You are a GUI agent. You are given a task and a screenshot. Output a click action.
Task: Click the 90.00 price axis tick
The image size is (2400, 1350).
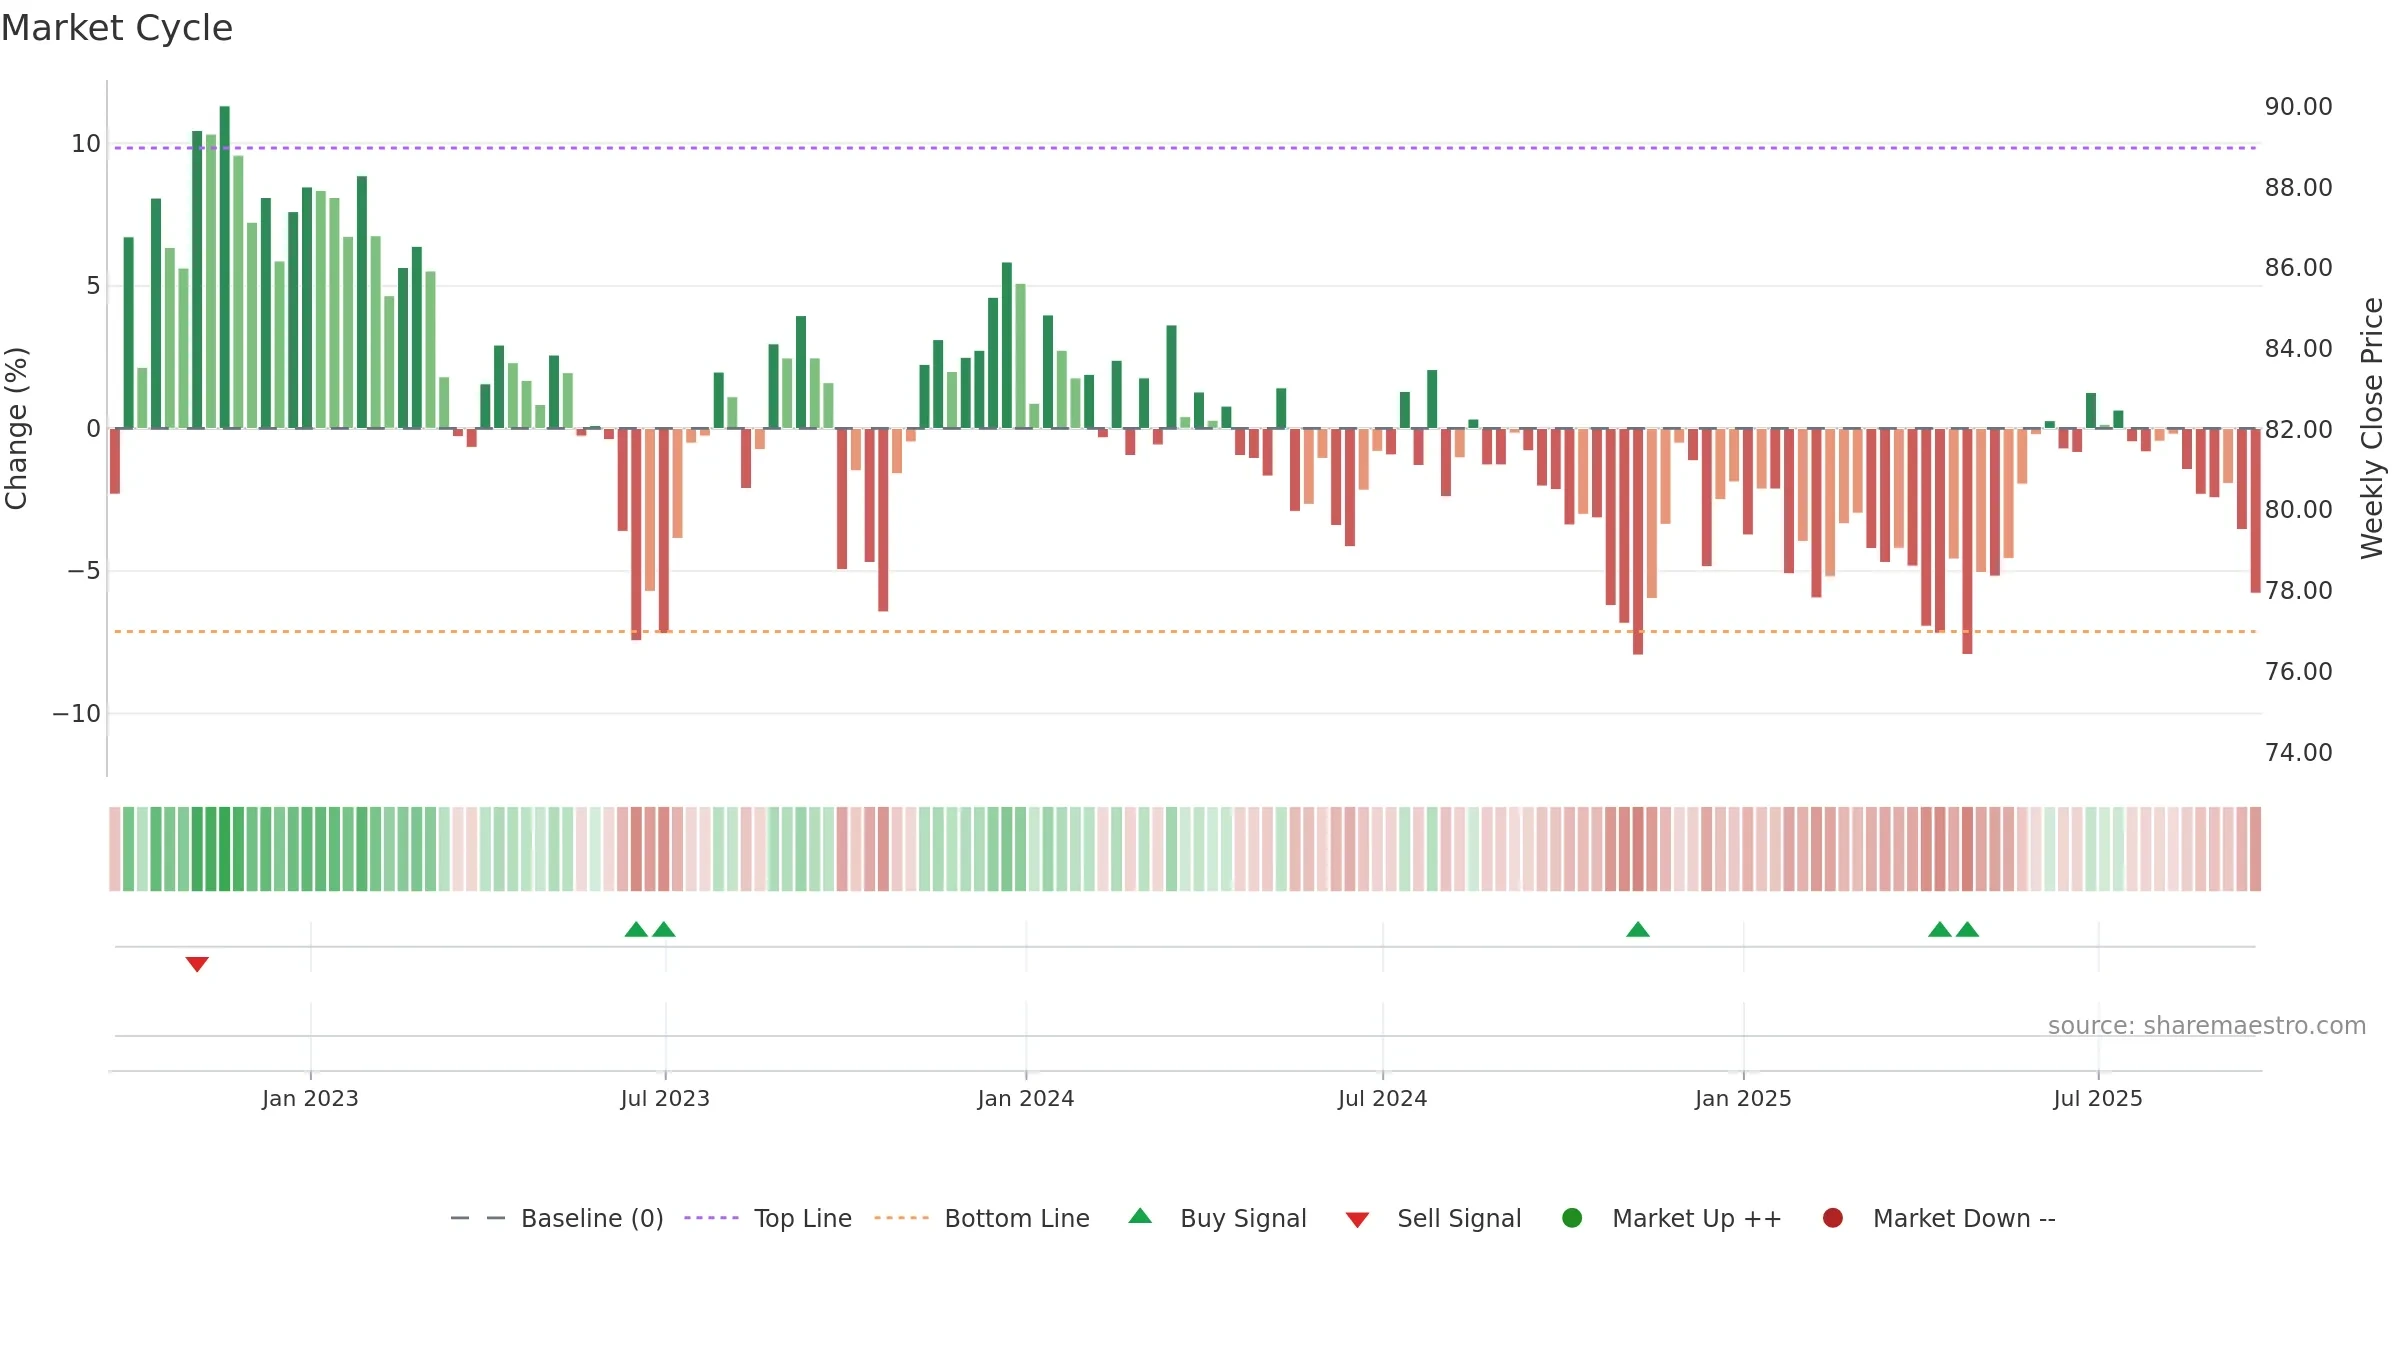tap(2298, 107)
